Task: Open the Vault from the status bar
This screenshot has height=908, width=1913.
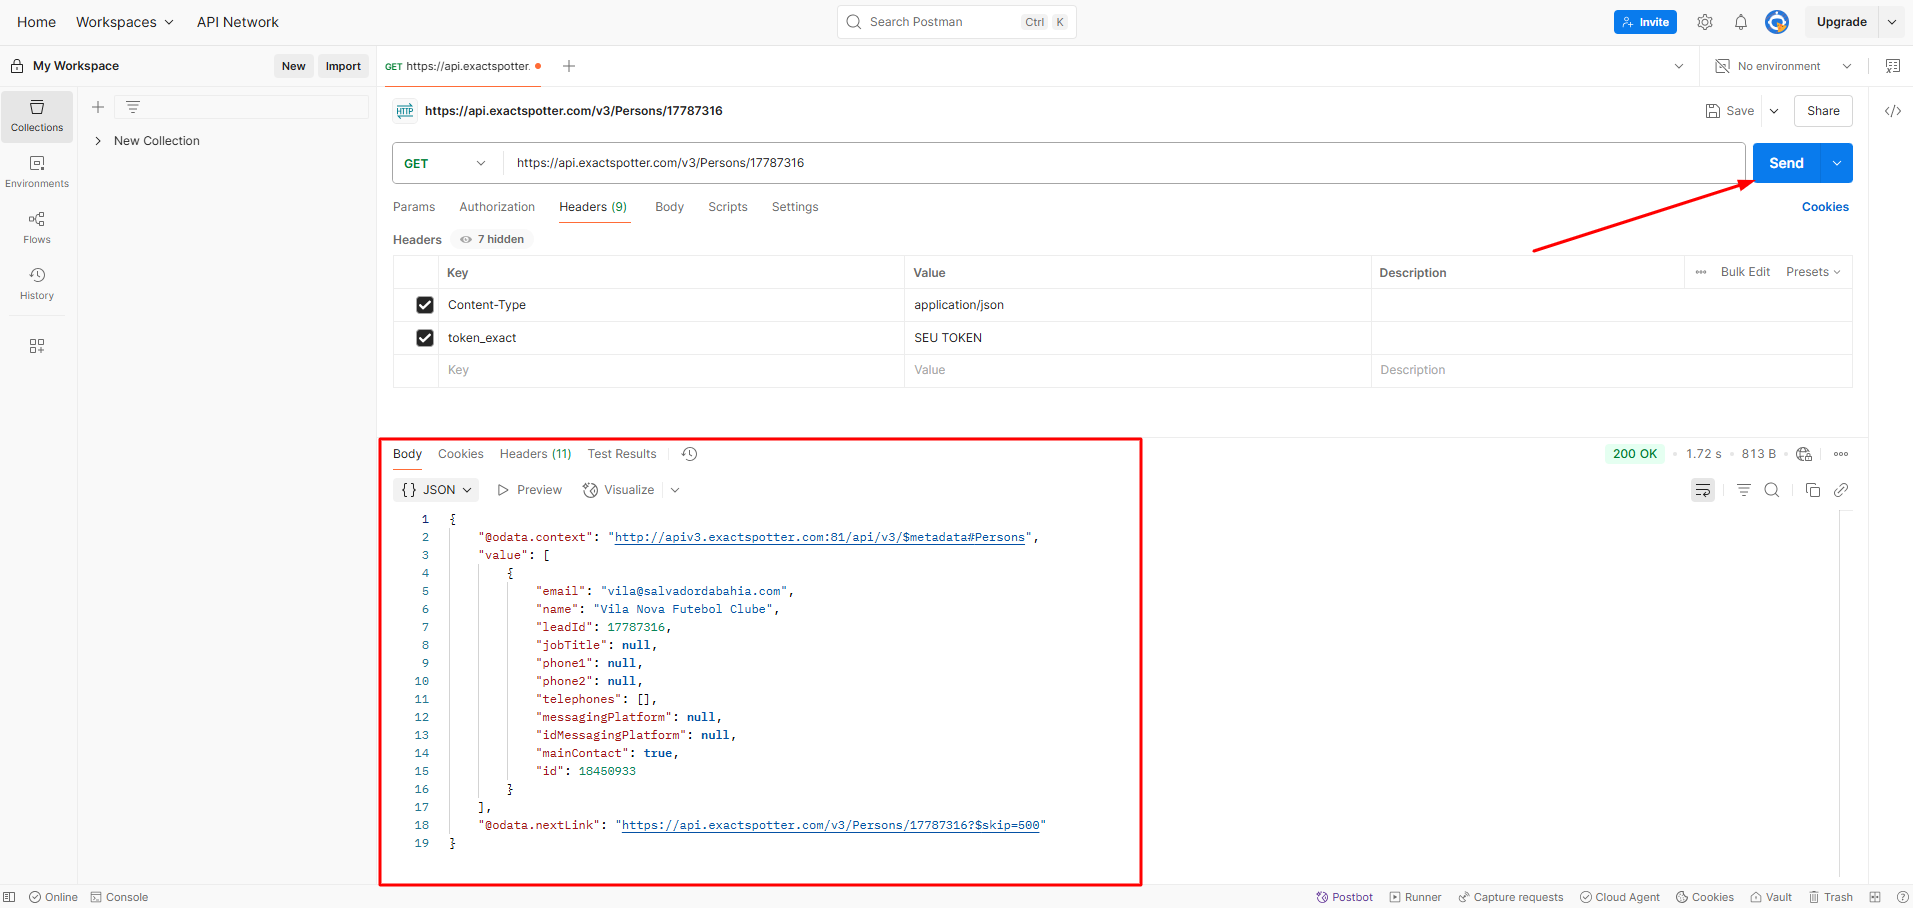Action: tap(1771, 897)
